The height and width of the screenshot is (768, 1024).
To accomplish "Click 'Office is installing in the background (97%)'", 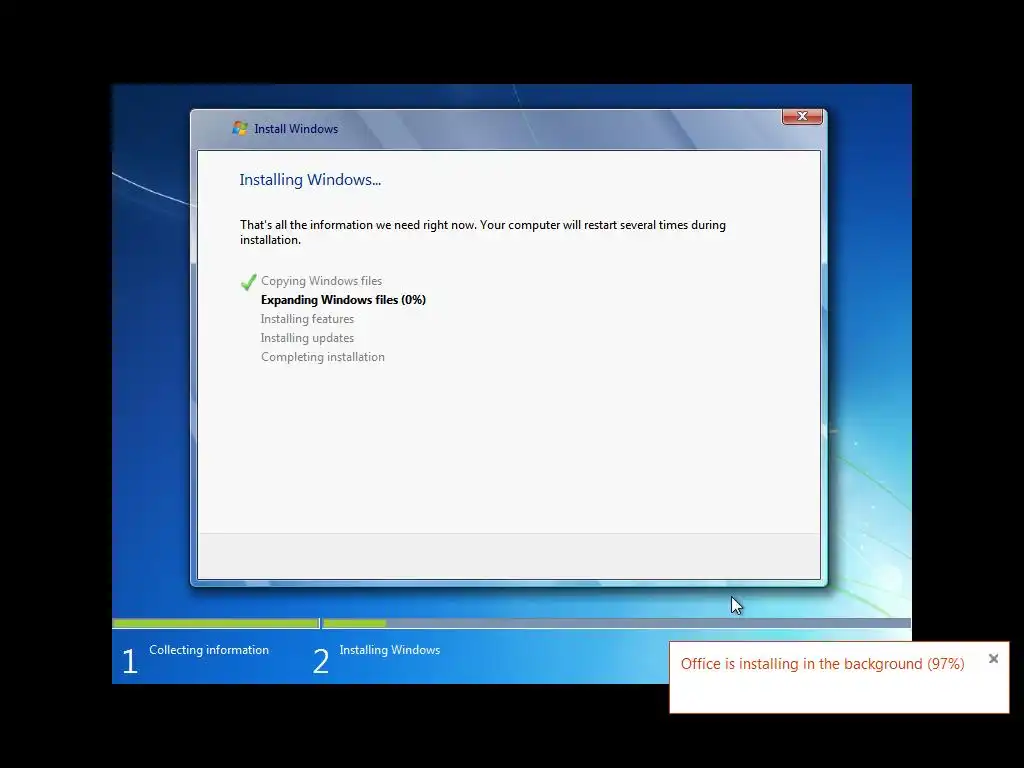I will tap(822, 664).
